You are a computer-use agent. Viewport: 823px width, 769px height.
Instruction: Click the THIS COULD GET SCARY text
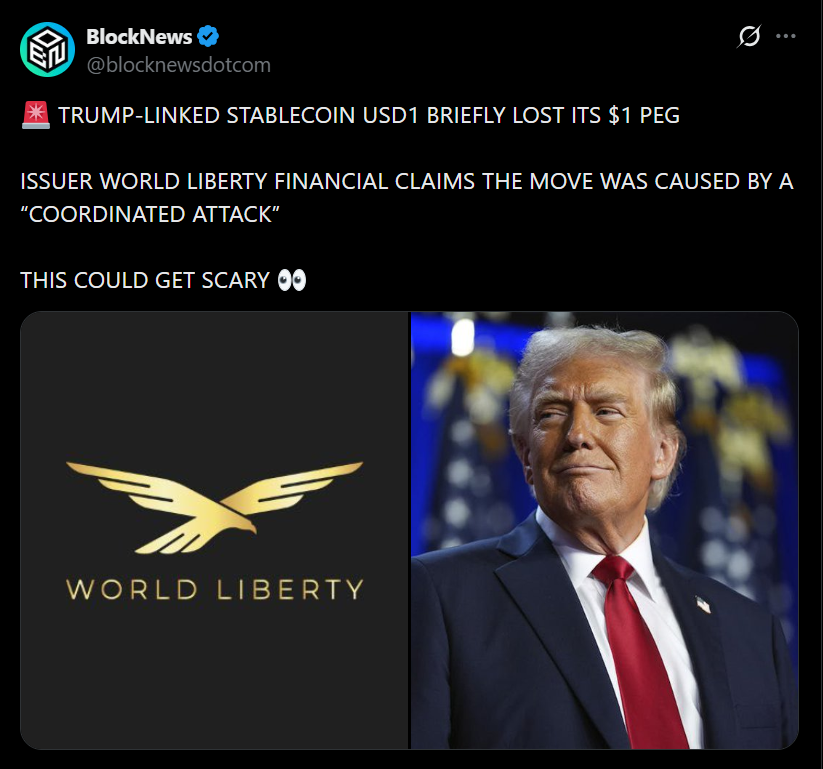pyautogui.click(x=145, y=280)
